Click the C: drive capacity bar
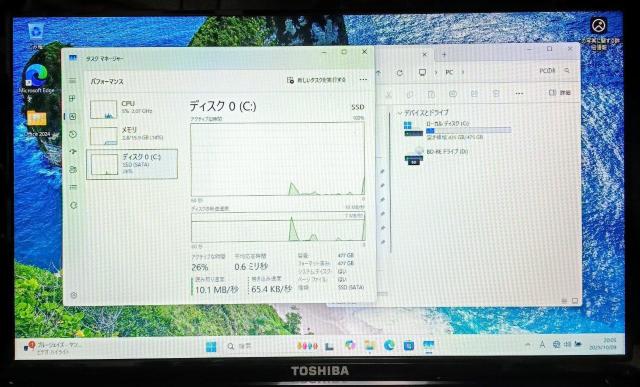 (469, 130)
